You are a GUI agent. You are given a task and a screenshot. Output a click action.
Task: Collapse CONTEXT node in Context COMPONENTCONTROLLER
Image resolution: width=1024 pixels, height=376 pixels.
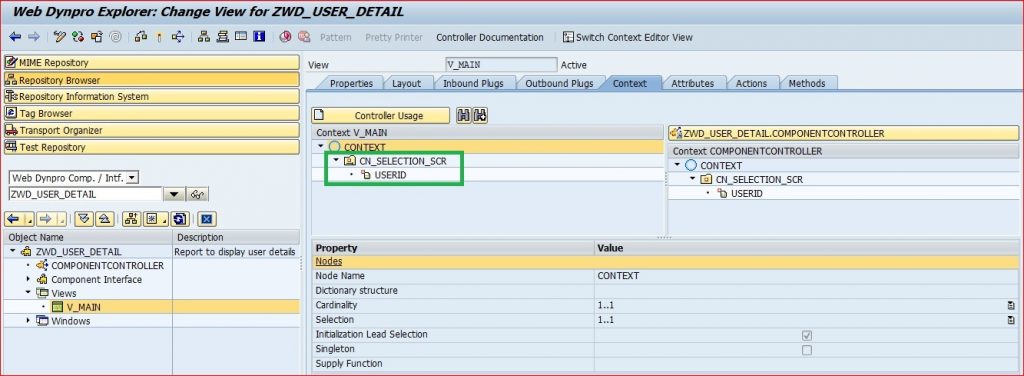678,165
